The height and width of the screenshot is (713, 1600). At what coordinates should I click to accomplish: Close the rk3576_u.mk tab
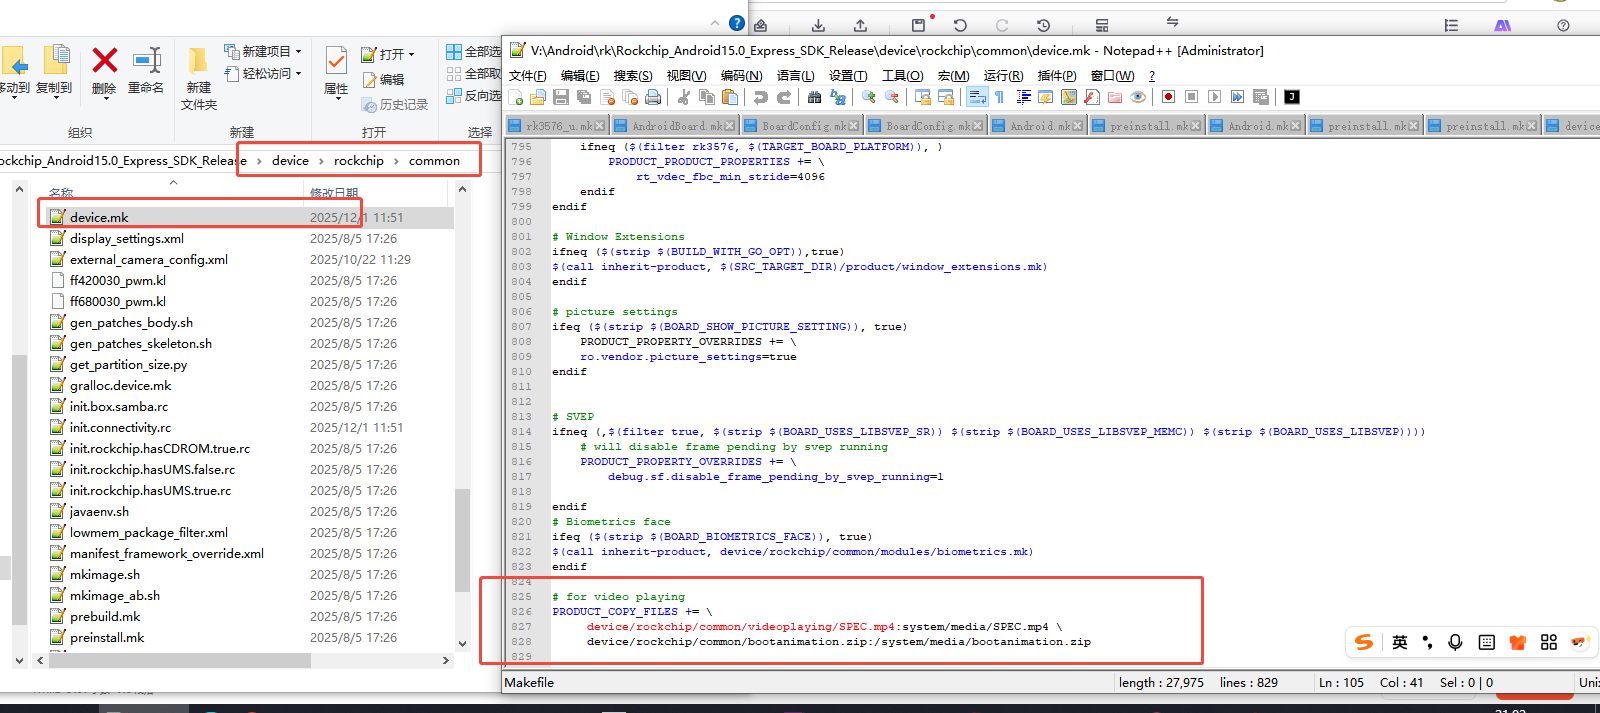click(600, 126)
